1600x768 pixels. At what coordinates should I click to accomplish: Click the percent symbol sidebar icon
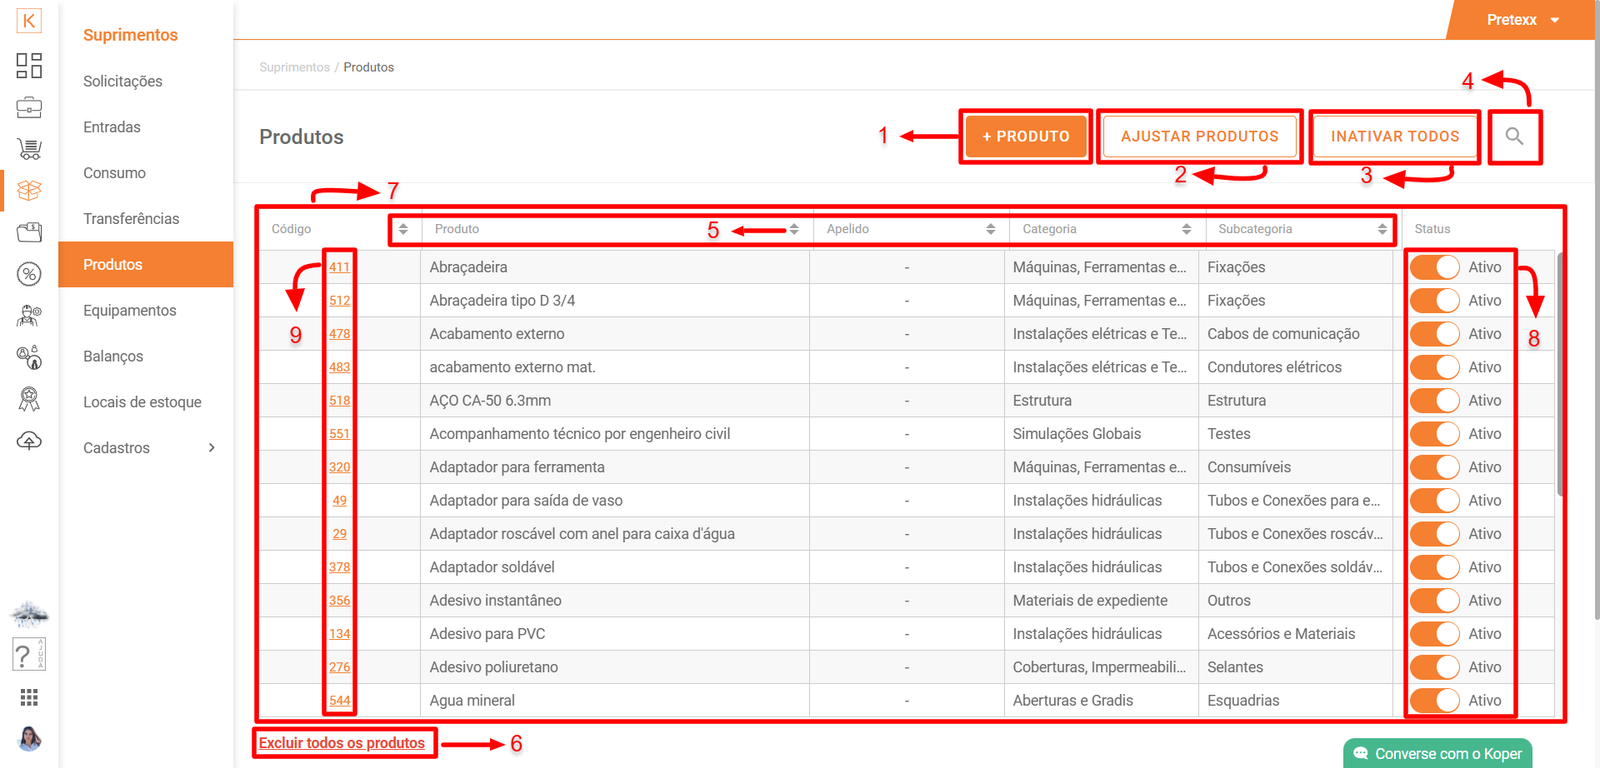[29, 274]
